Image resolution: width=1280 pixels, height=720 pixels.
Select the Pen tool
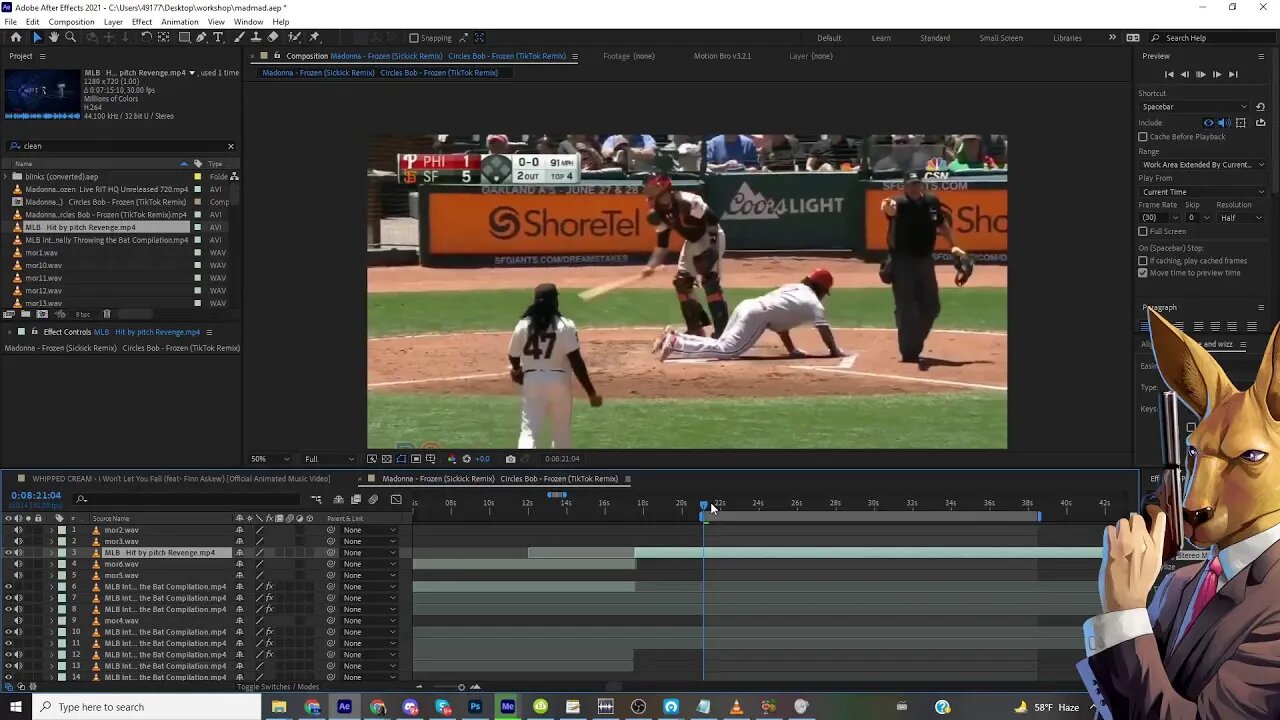coord(201,37)
